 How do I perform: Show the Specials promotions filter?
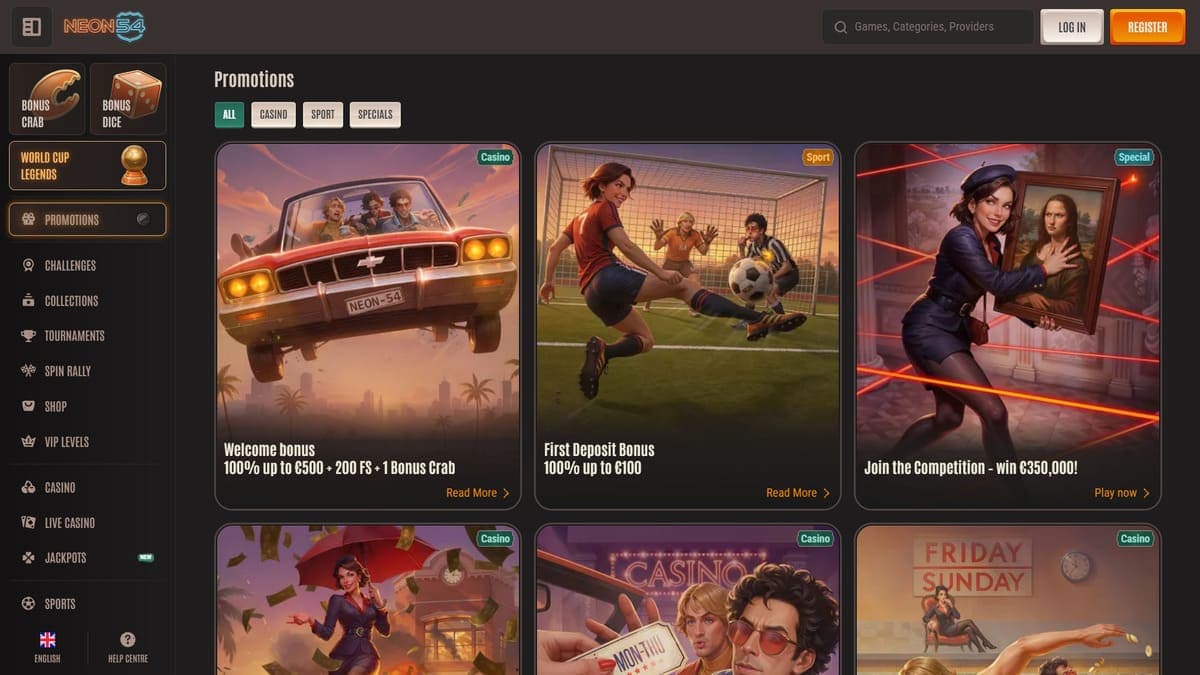click(x=375, y=114)
